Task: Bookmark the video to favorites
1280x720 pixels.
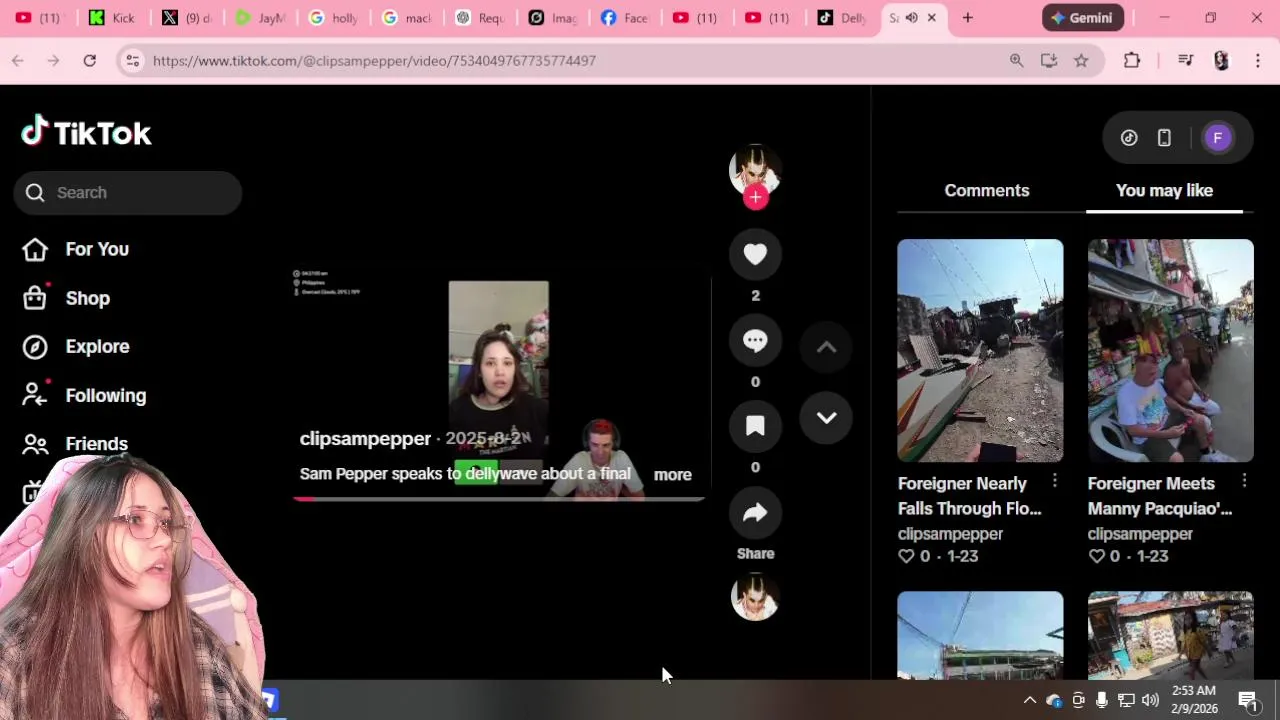Action: click(755, 426)
